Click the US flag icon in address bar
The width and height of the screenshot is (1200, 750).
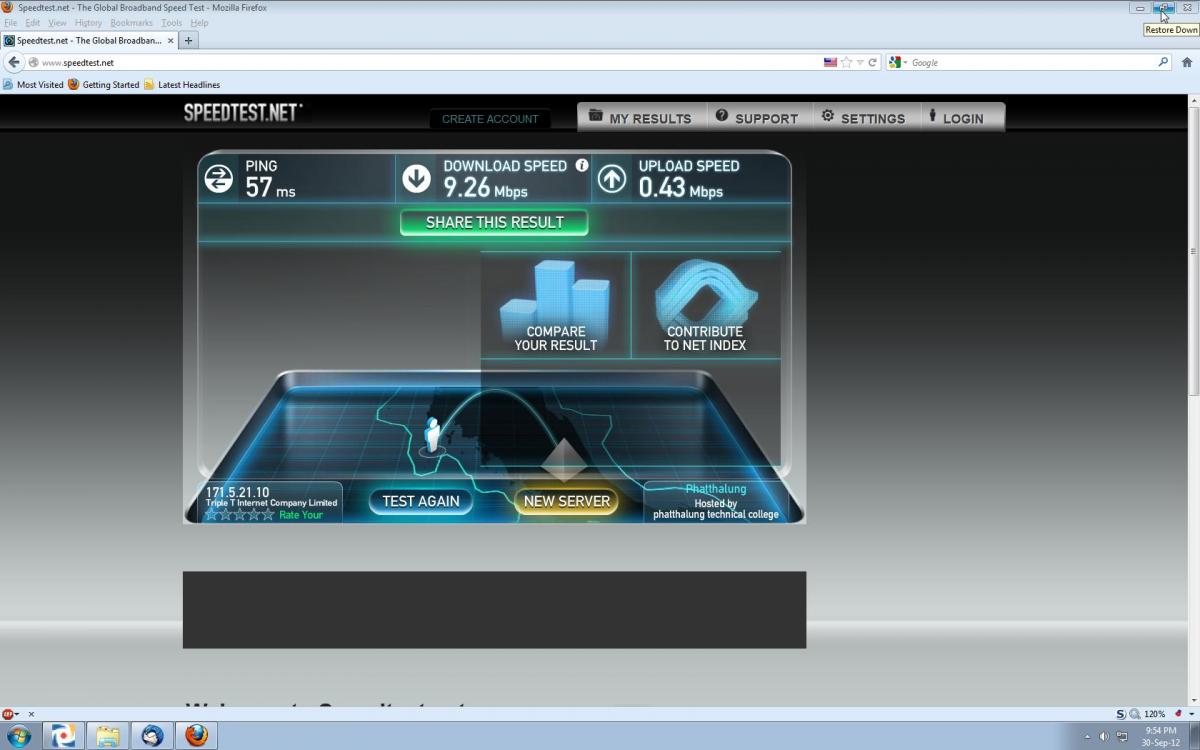830,62
